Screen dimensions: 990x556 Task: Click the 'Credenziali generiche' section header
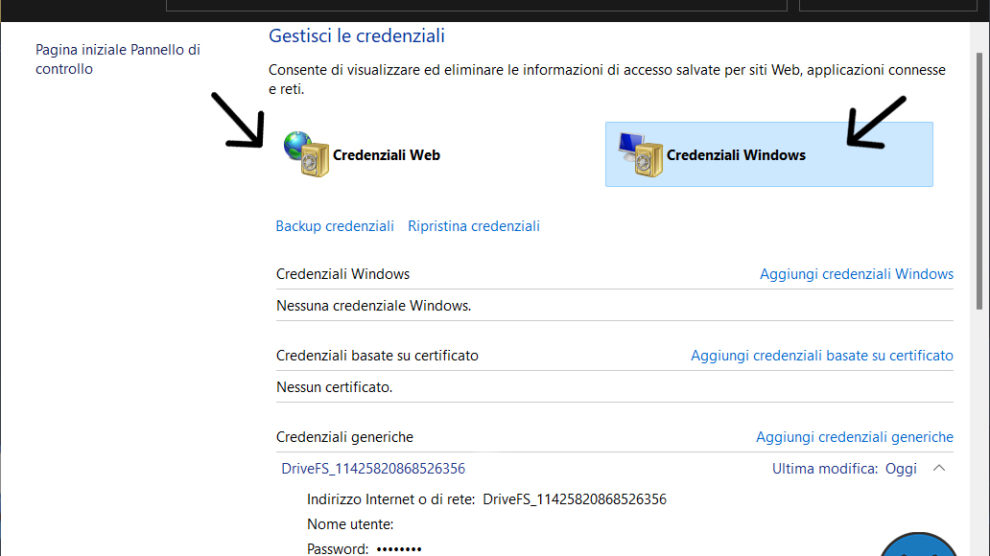(344, 437)
